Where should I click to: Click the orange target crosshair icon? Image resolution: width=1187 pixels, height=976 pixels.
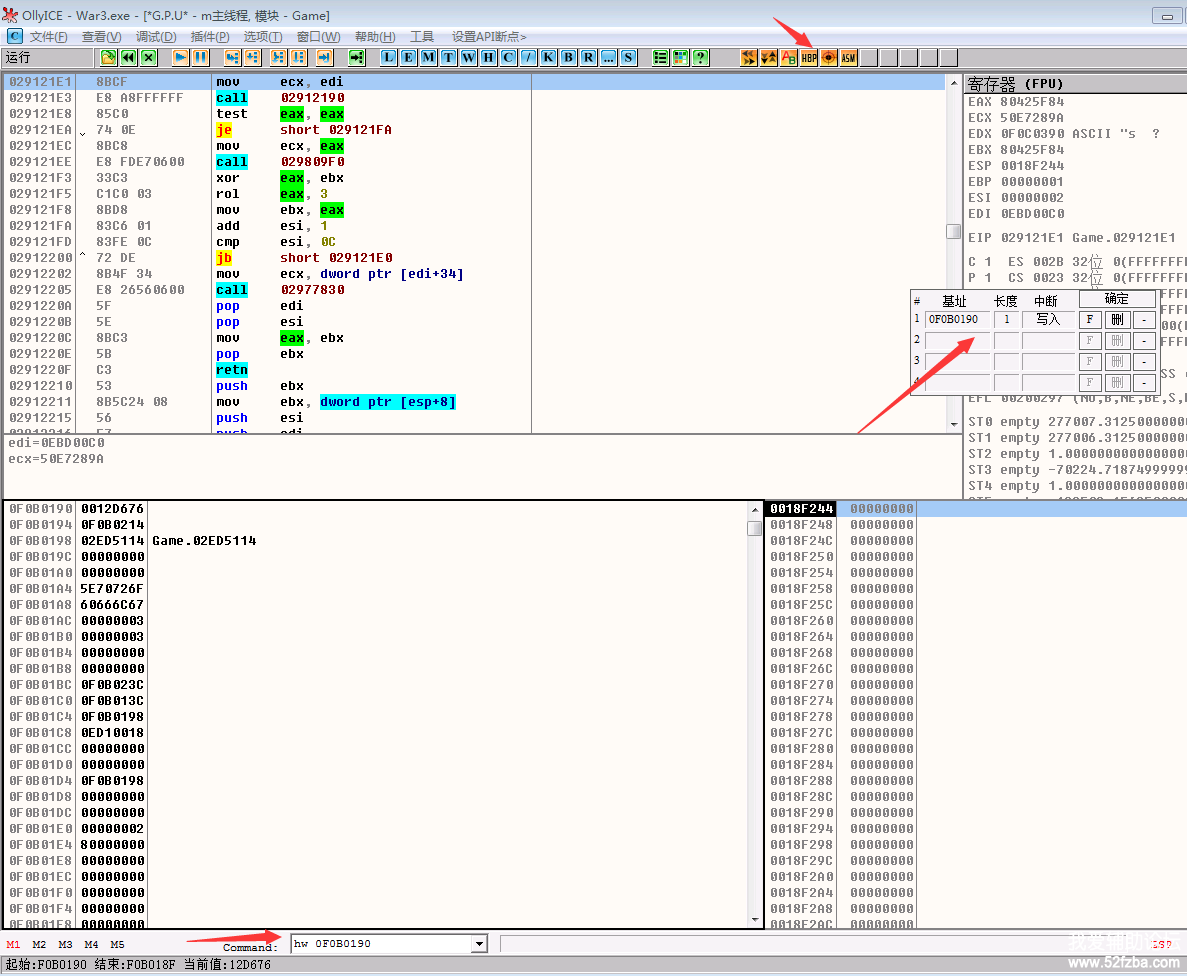(x=829, y=58)
